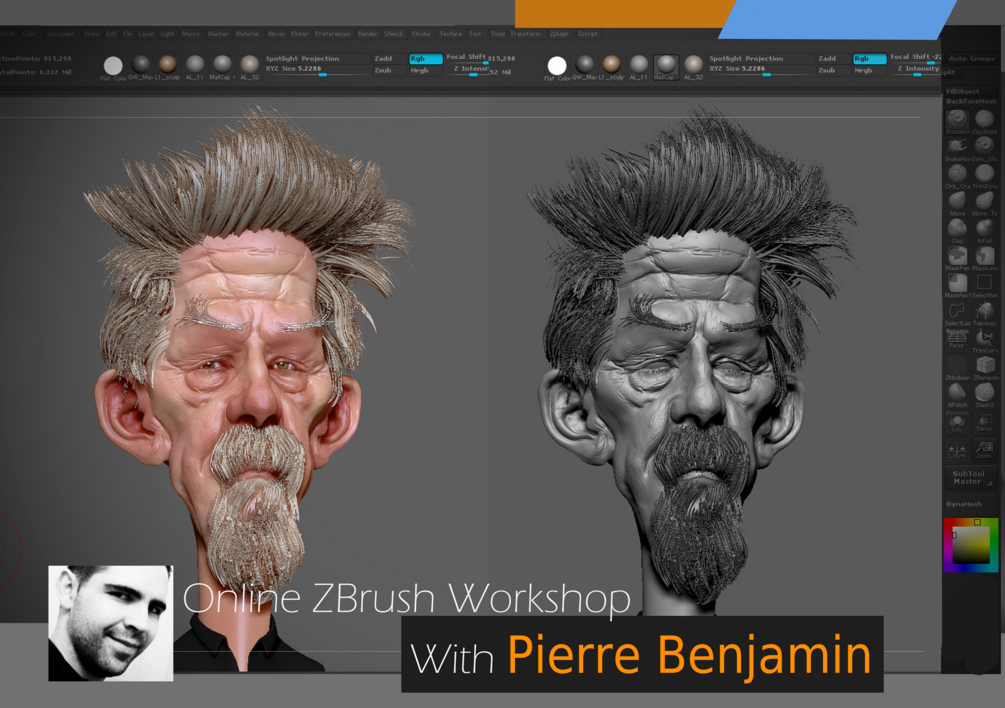Select the TrimCurve brush
This screenshot has width=1005, height=708.
984,340
